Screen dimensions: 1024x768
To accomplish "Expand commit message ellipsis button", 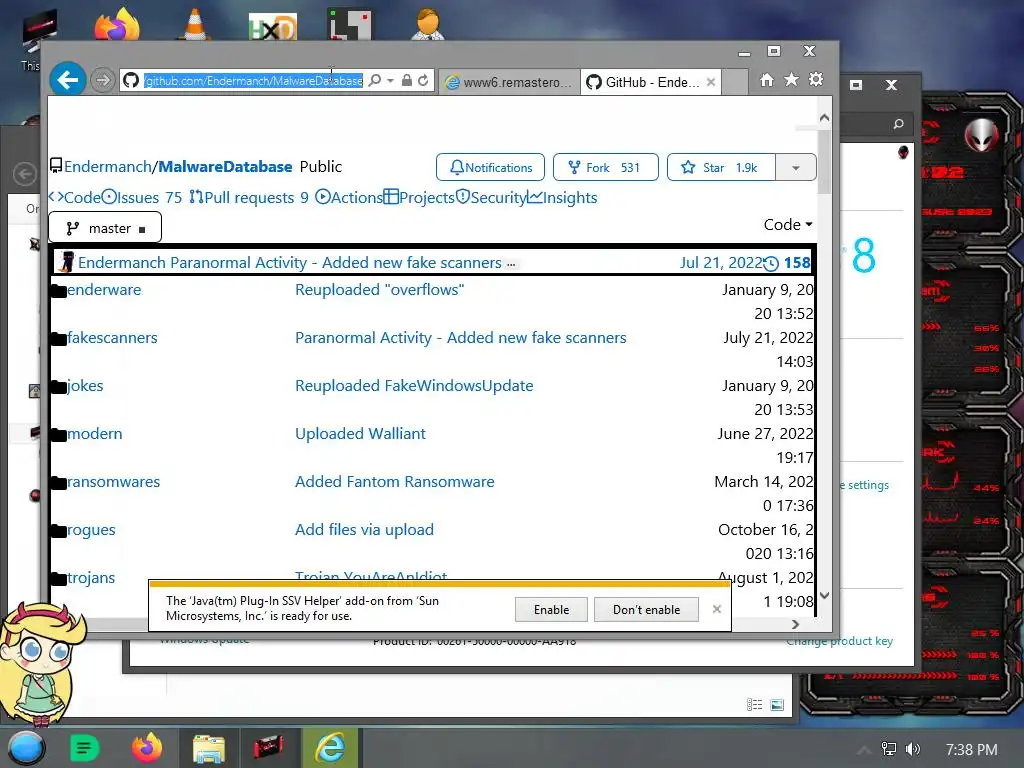I will click(511, 264).
